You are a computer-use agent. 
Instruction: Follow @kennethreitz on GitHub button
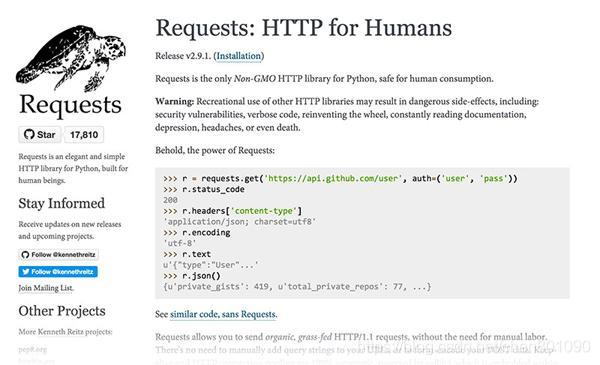pos(58,255)
